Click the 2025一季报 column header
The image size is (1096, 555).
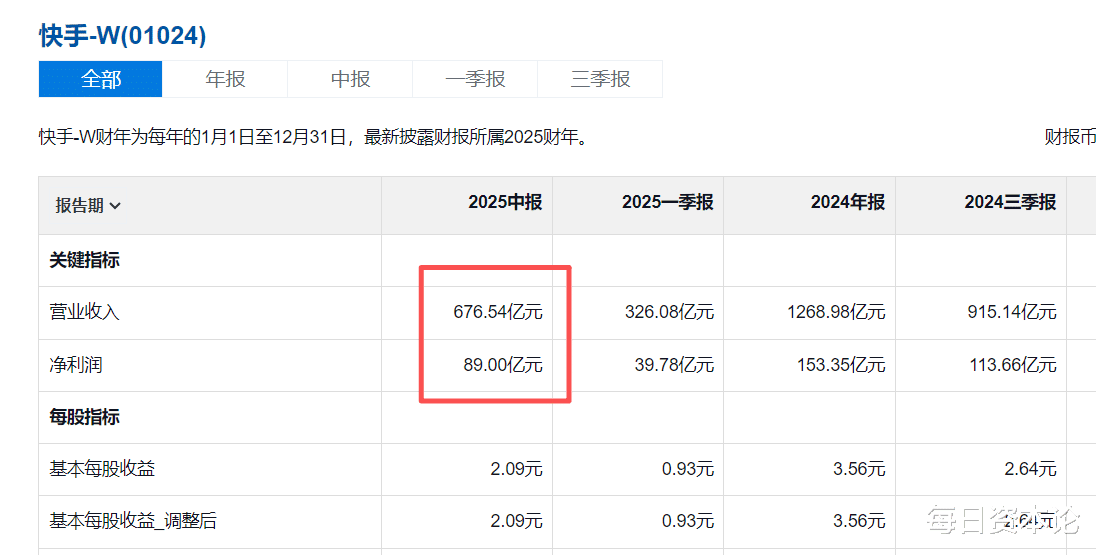click(x=668, y=202)
